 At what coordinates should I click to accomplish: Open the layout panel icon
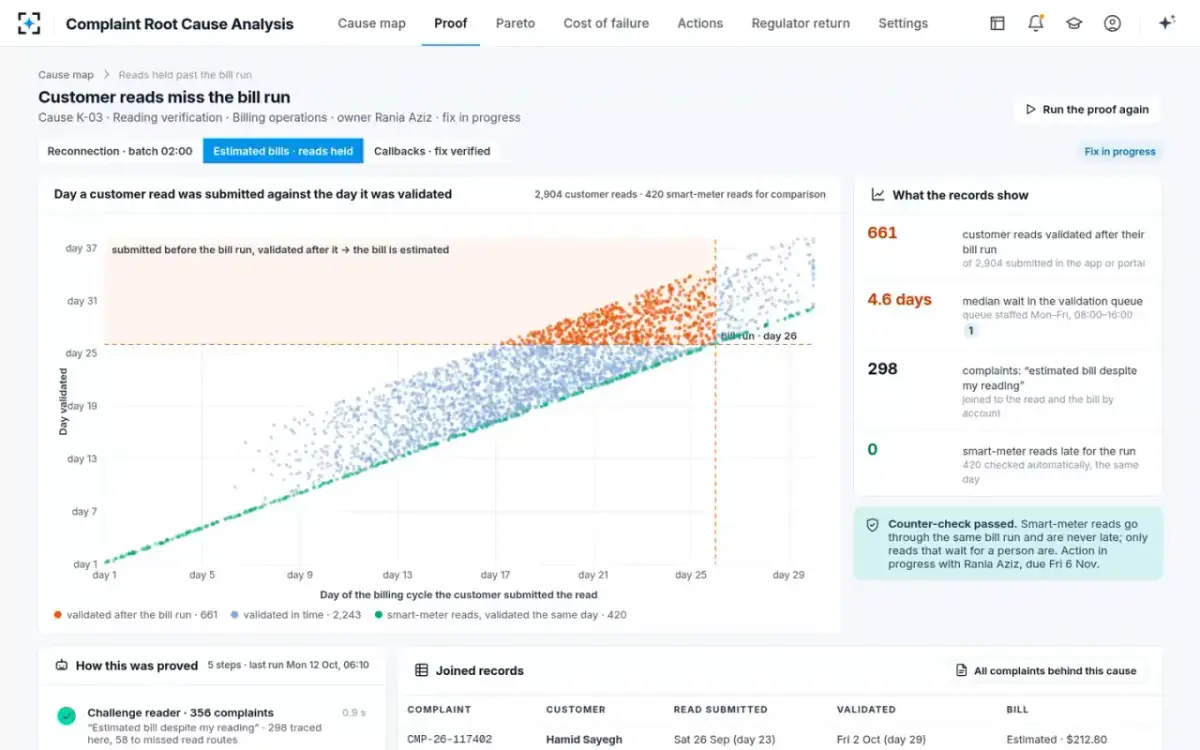tap(997, 23)
